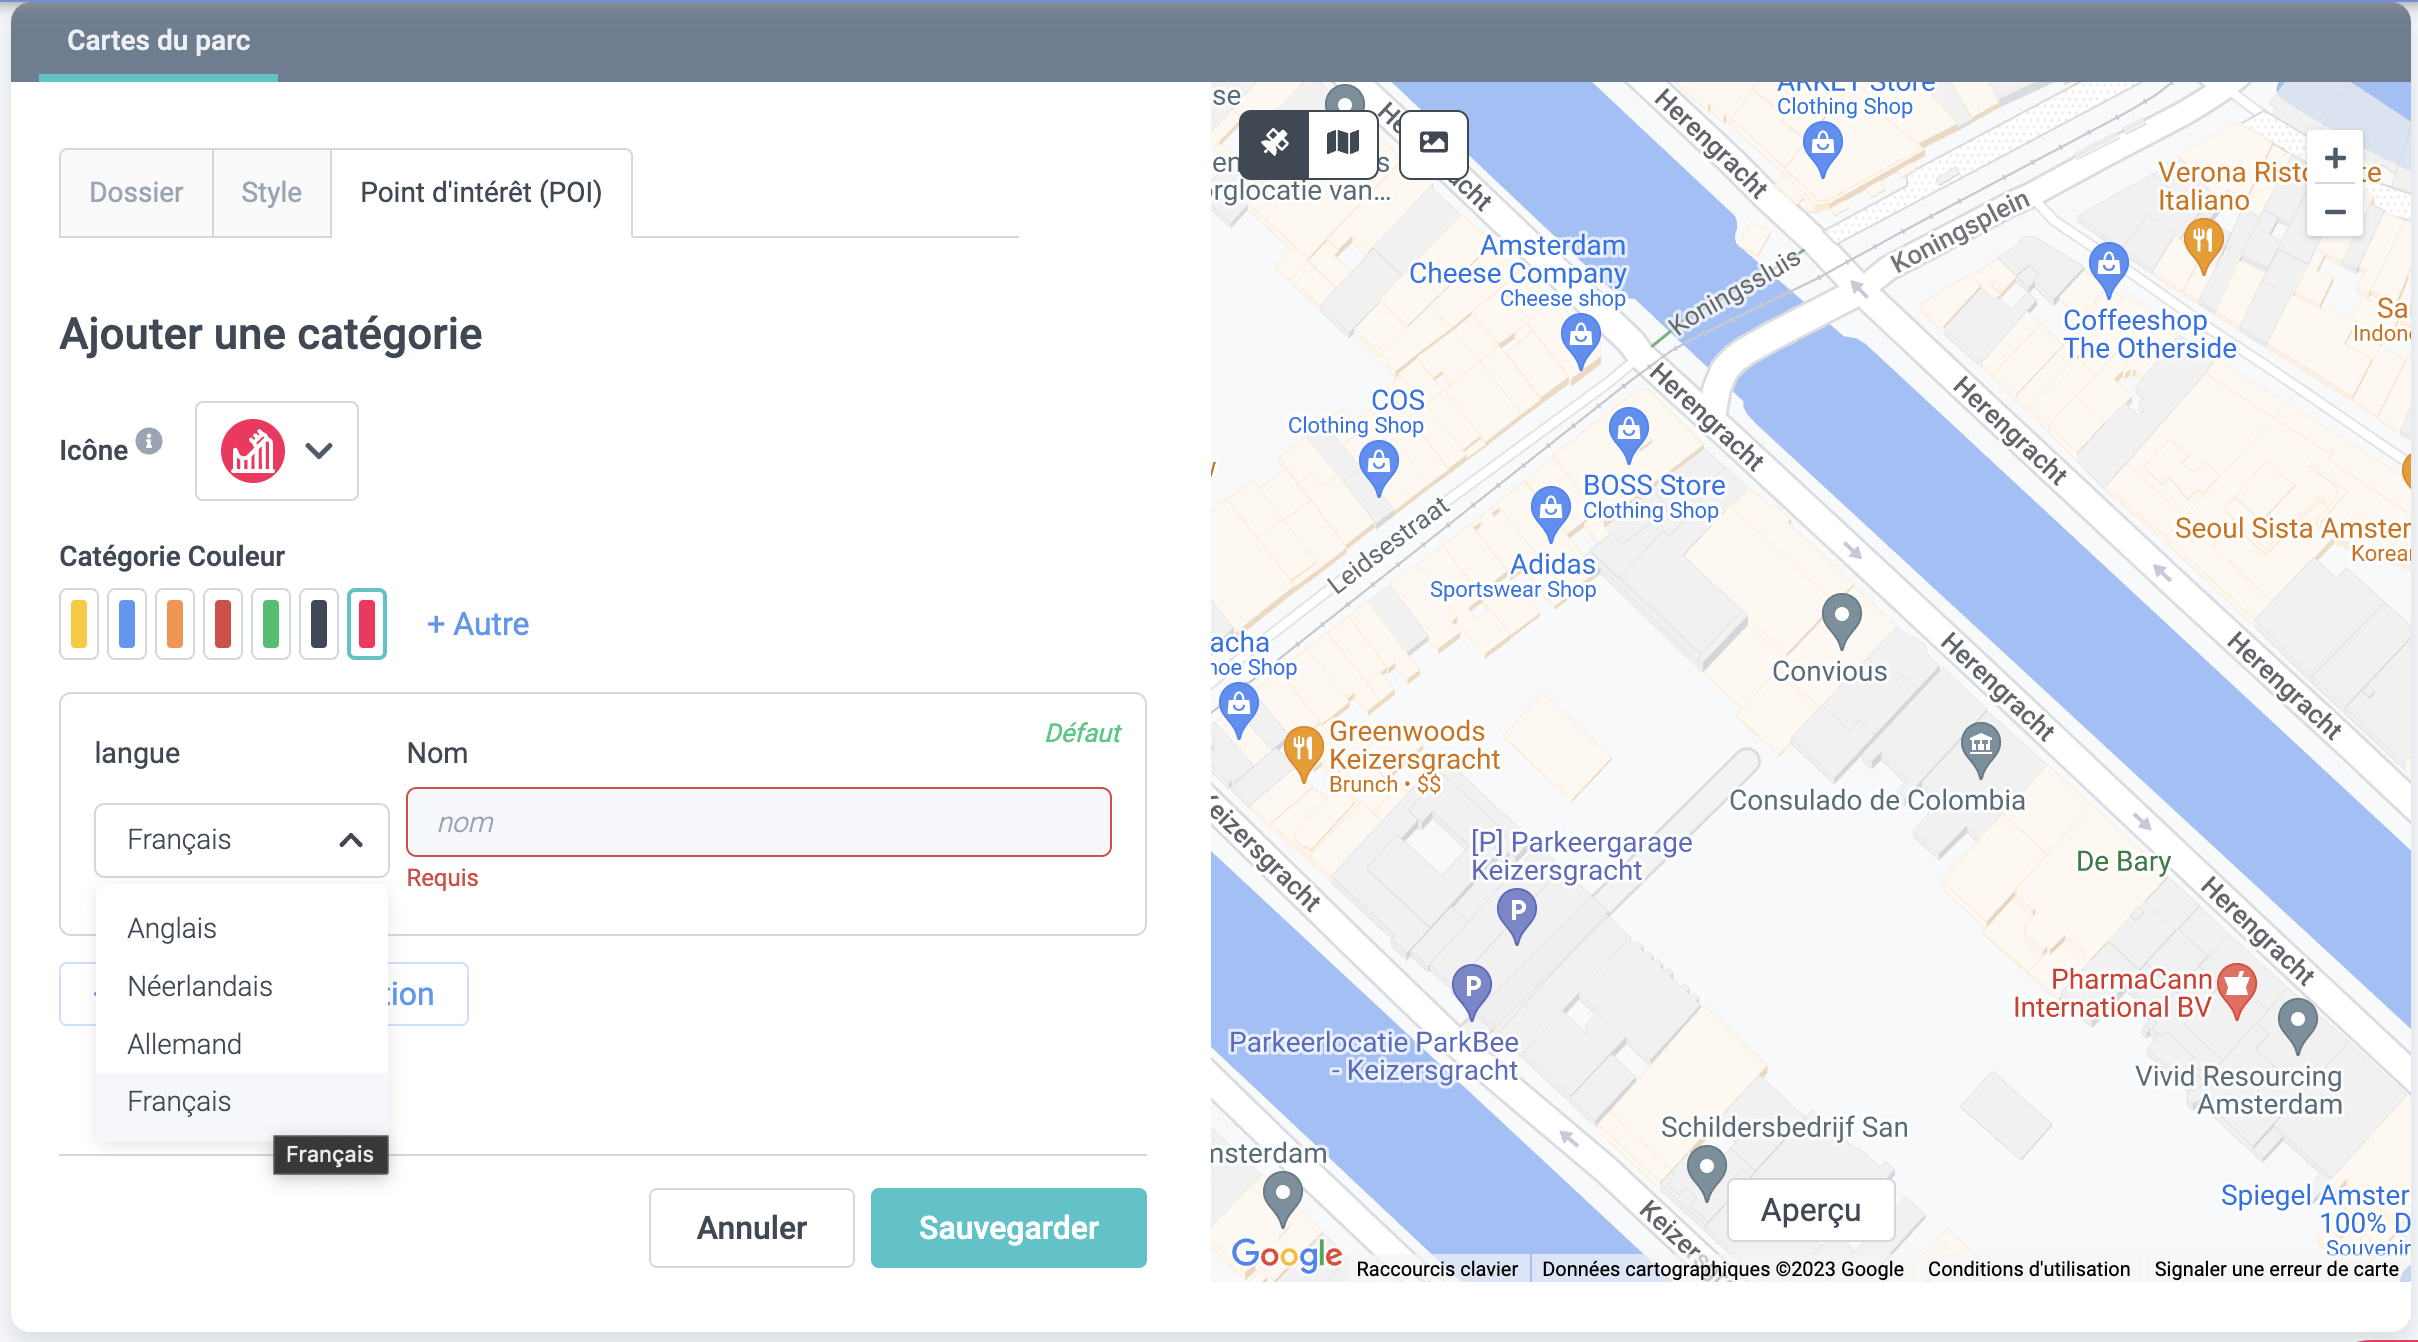The height and width of the screenshot is (1342, 2418).
Task: Choose Néerlandais from the language list
Action: pos(200,986)
